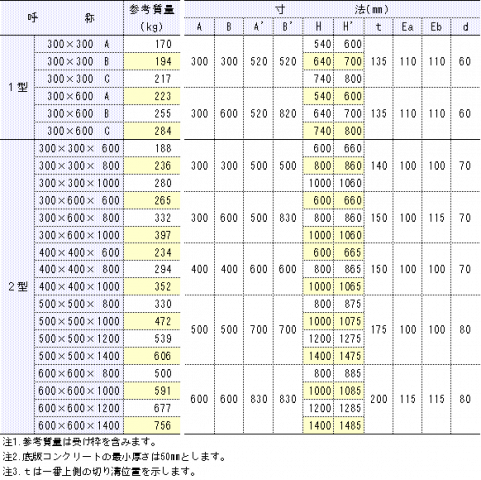The width and height of the screenshot is (481, 480).
Task: Select the 300×600 C row label
Action: coord(79,131)
